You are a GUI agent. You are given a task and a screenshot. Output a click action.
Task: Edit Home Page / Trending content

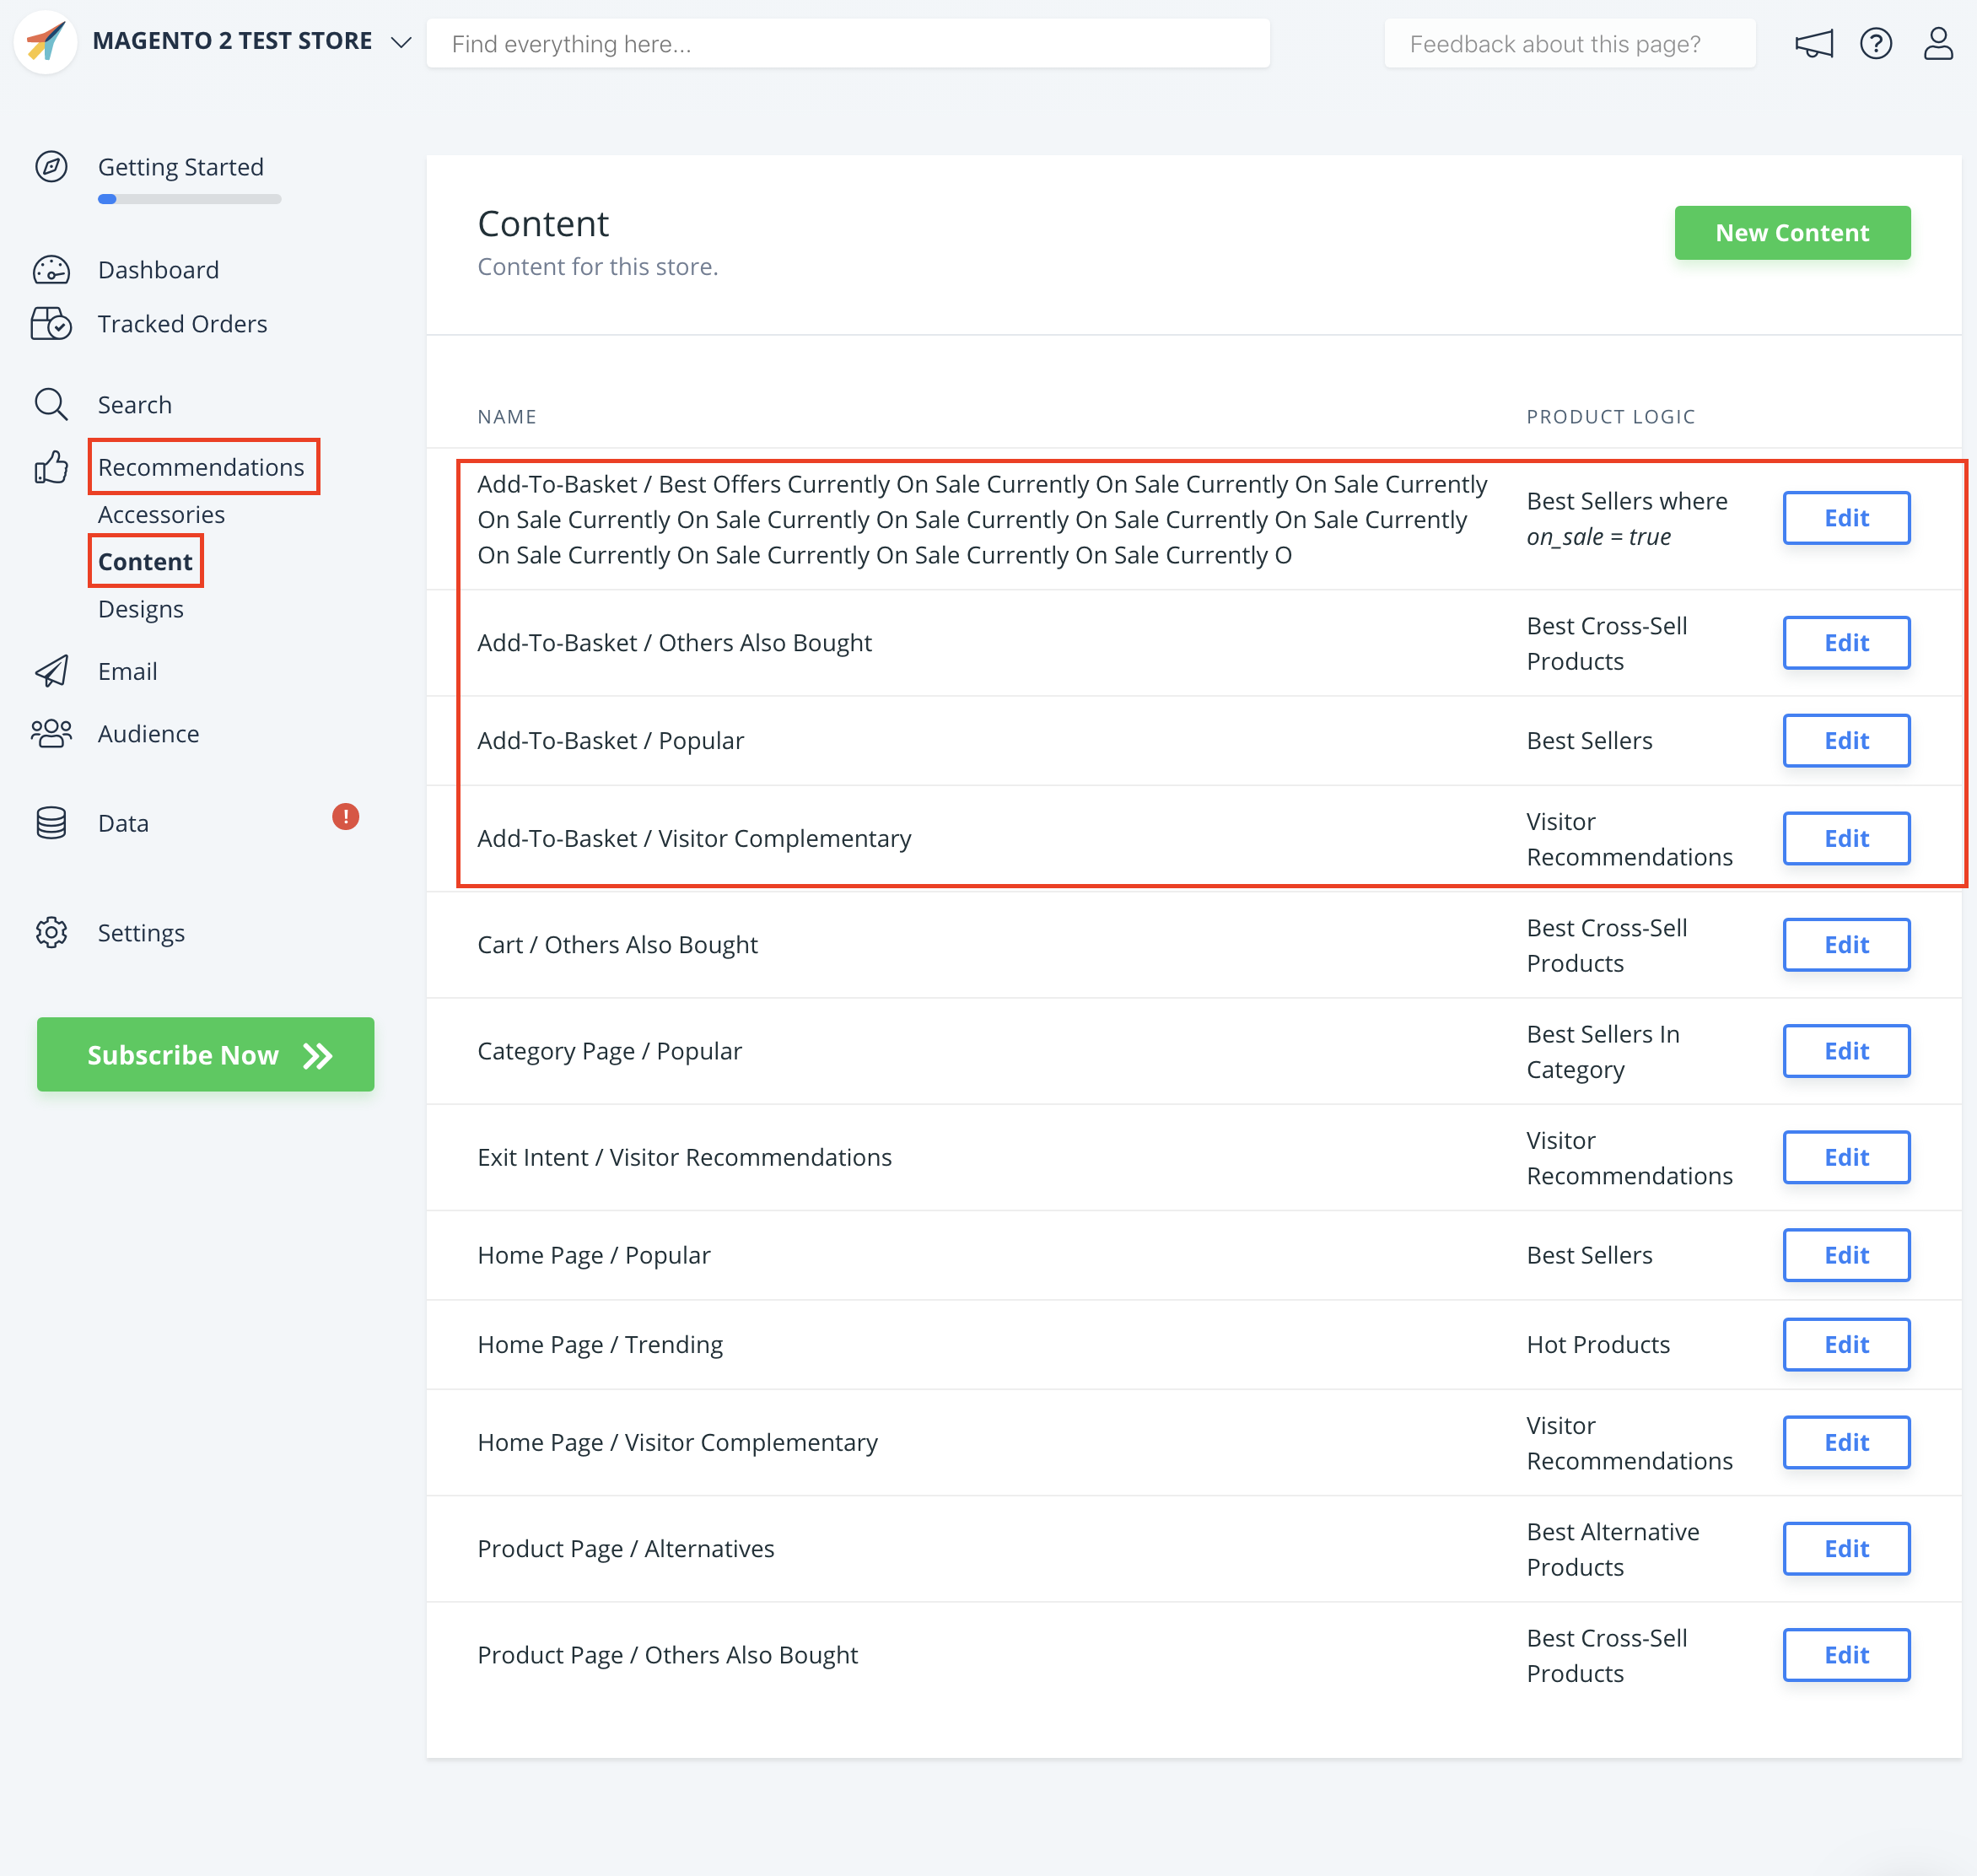coord(1845,1344)
